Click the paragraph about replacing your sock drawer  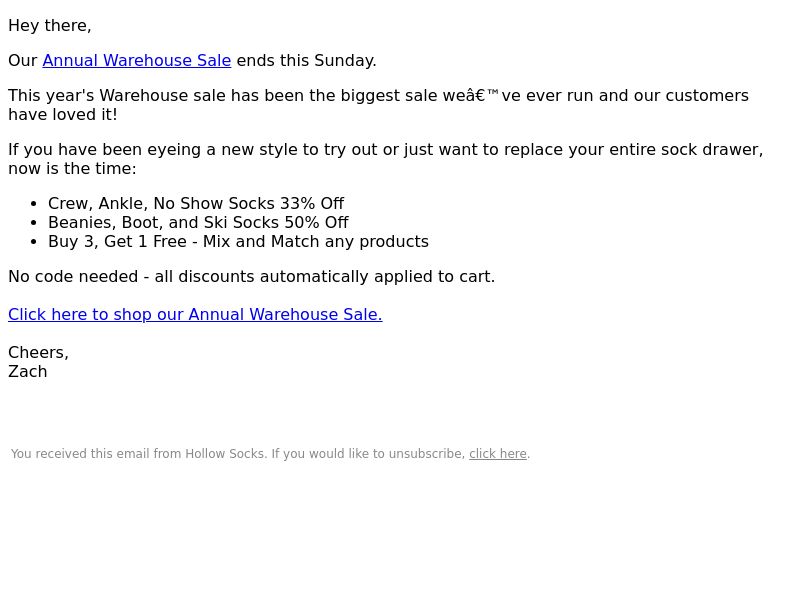click(x=386, y=159)
